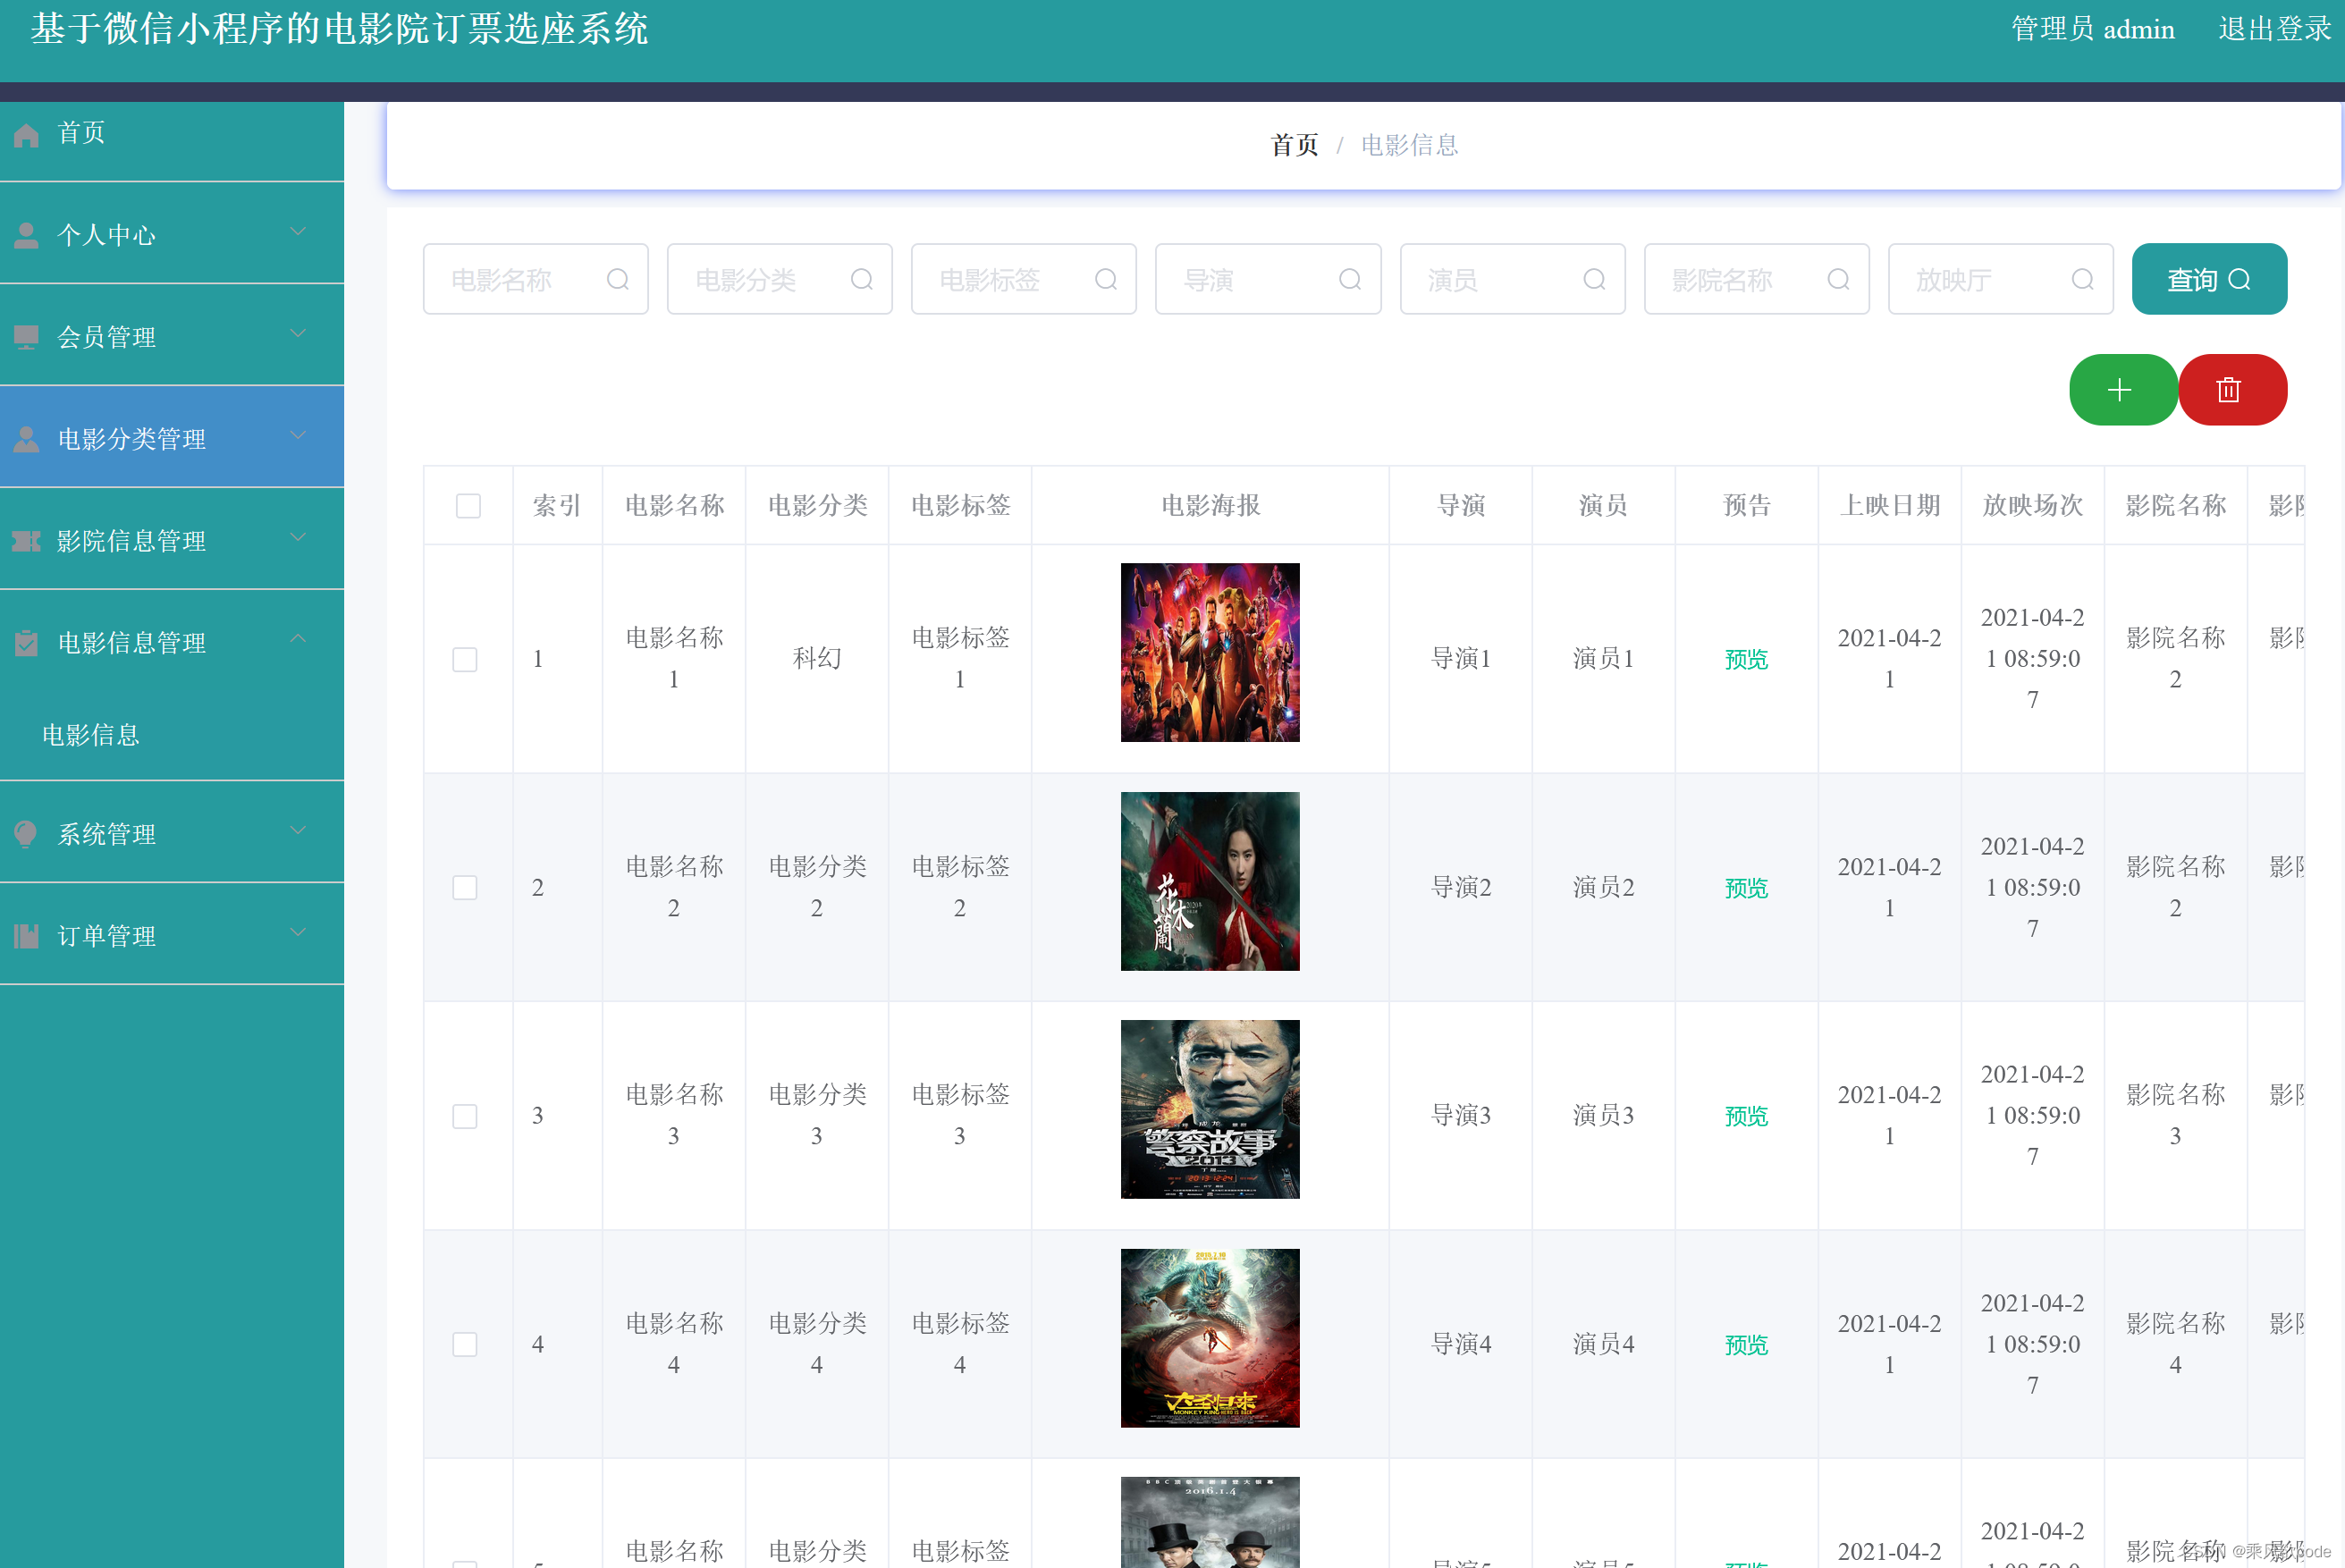
Task: Click the 影院信息管理 camera icon
Action: (x=27, y=541)
